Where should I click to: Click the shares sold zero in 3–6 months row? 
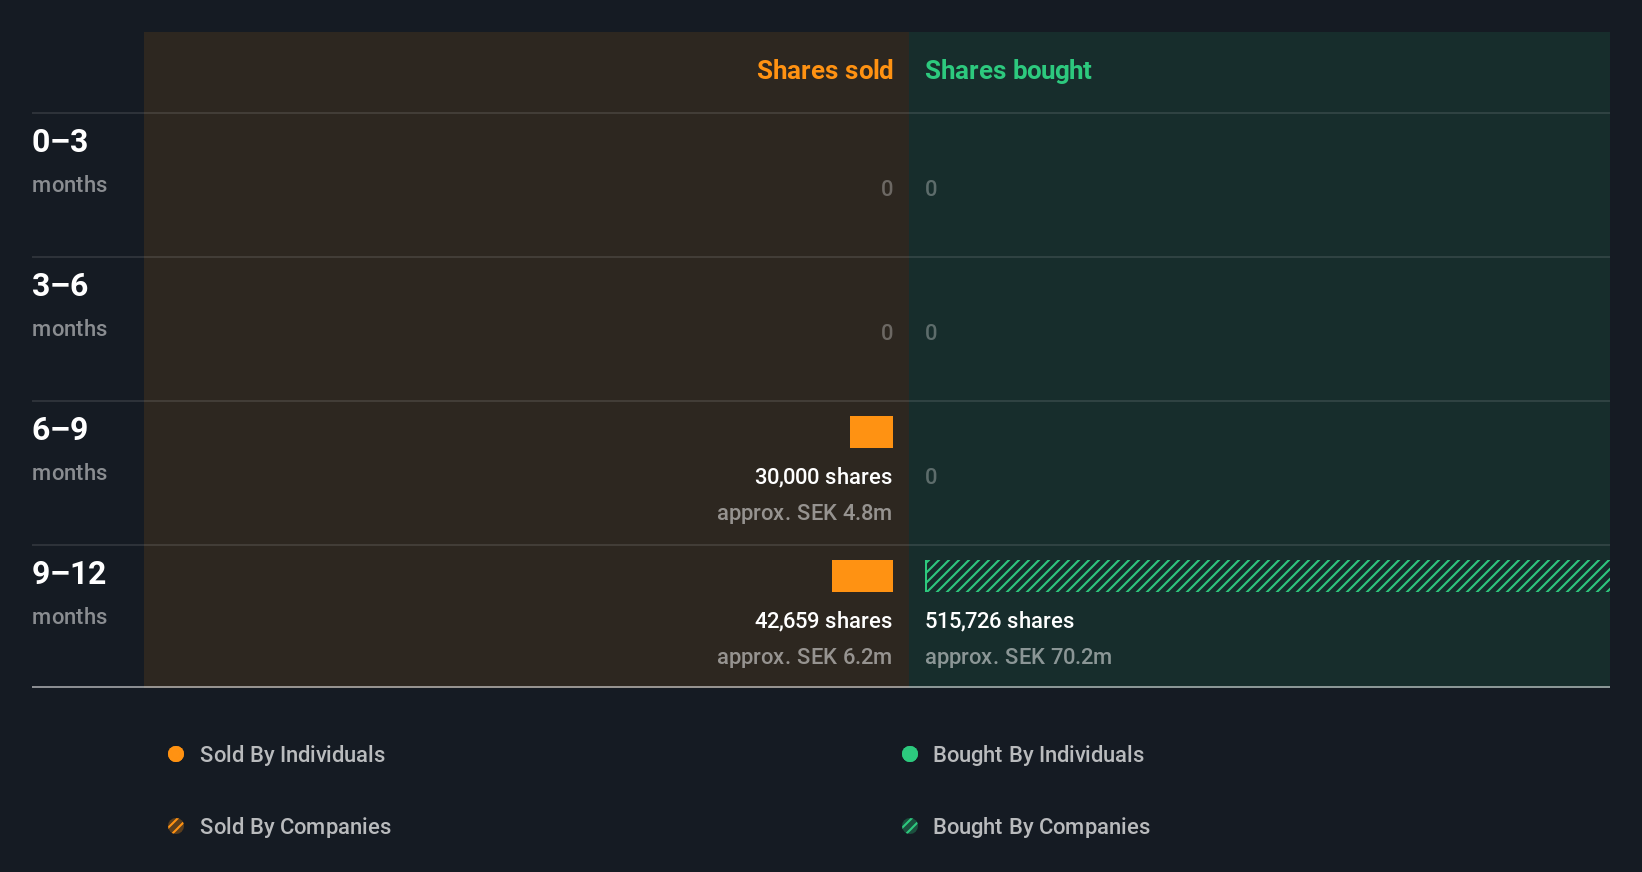887,332
